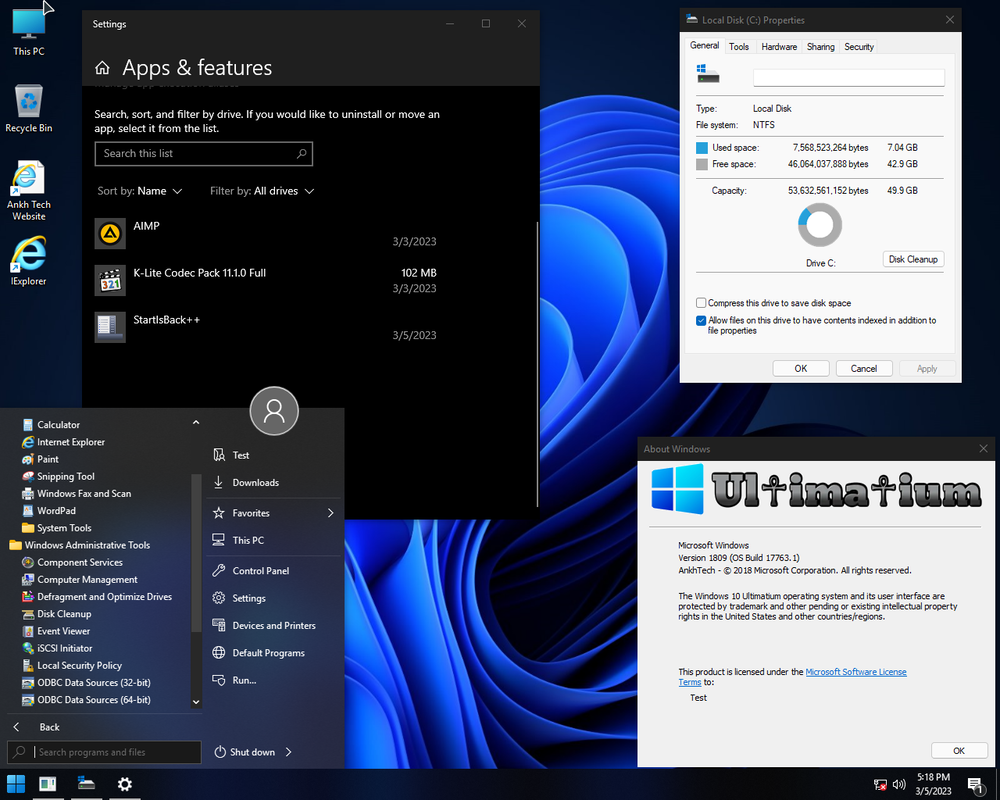The width and height of the screenshot is (1000, 800).
Task: Click Disk Cleanup button in Properties
Action: pos(913,259)
